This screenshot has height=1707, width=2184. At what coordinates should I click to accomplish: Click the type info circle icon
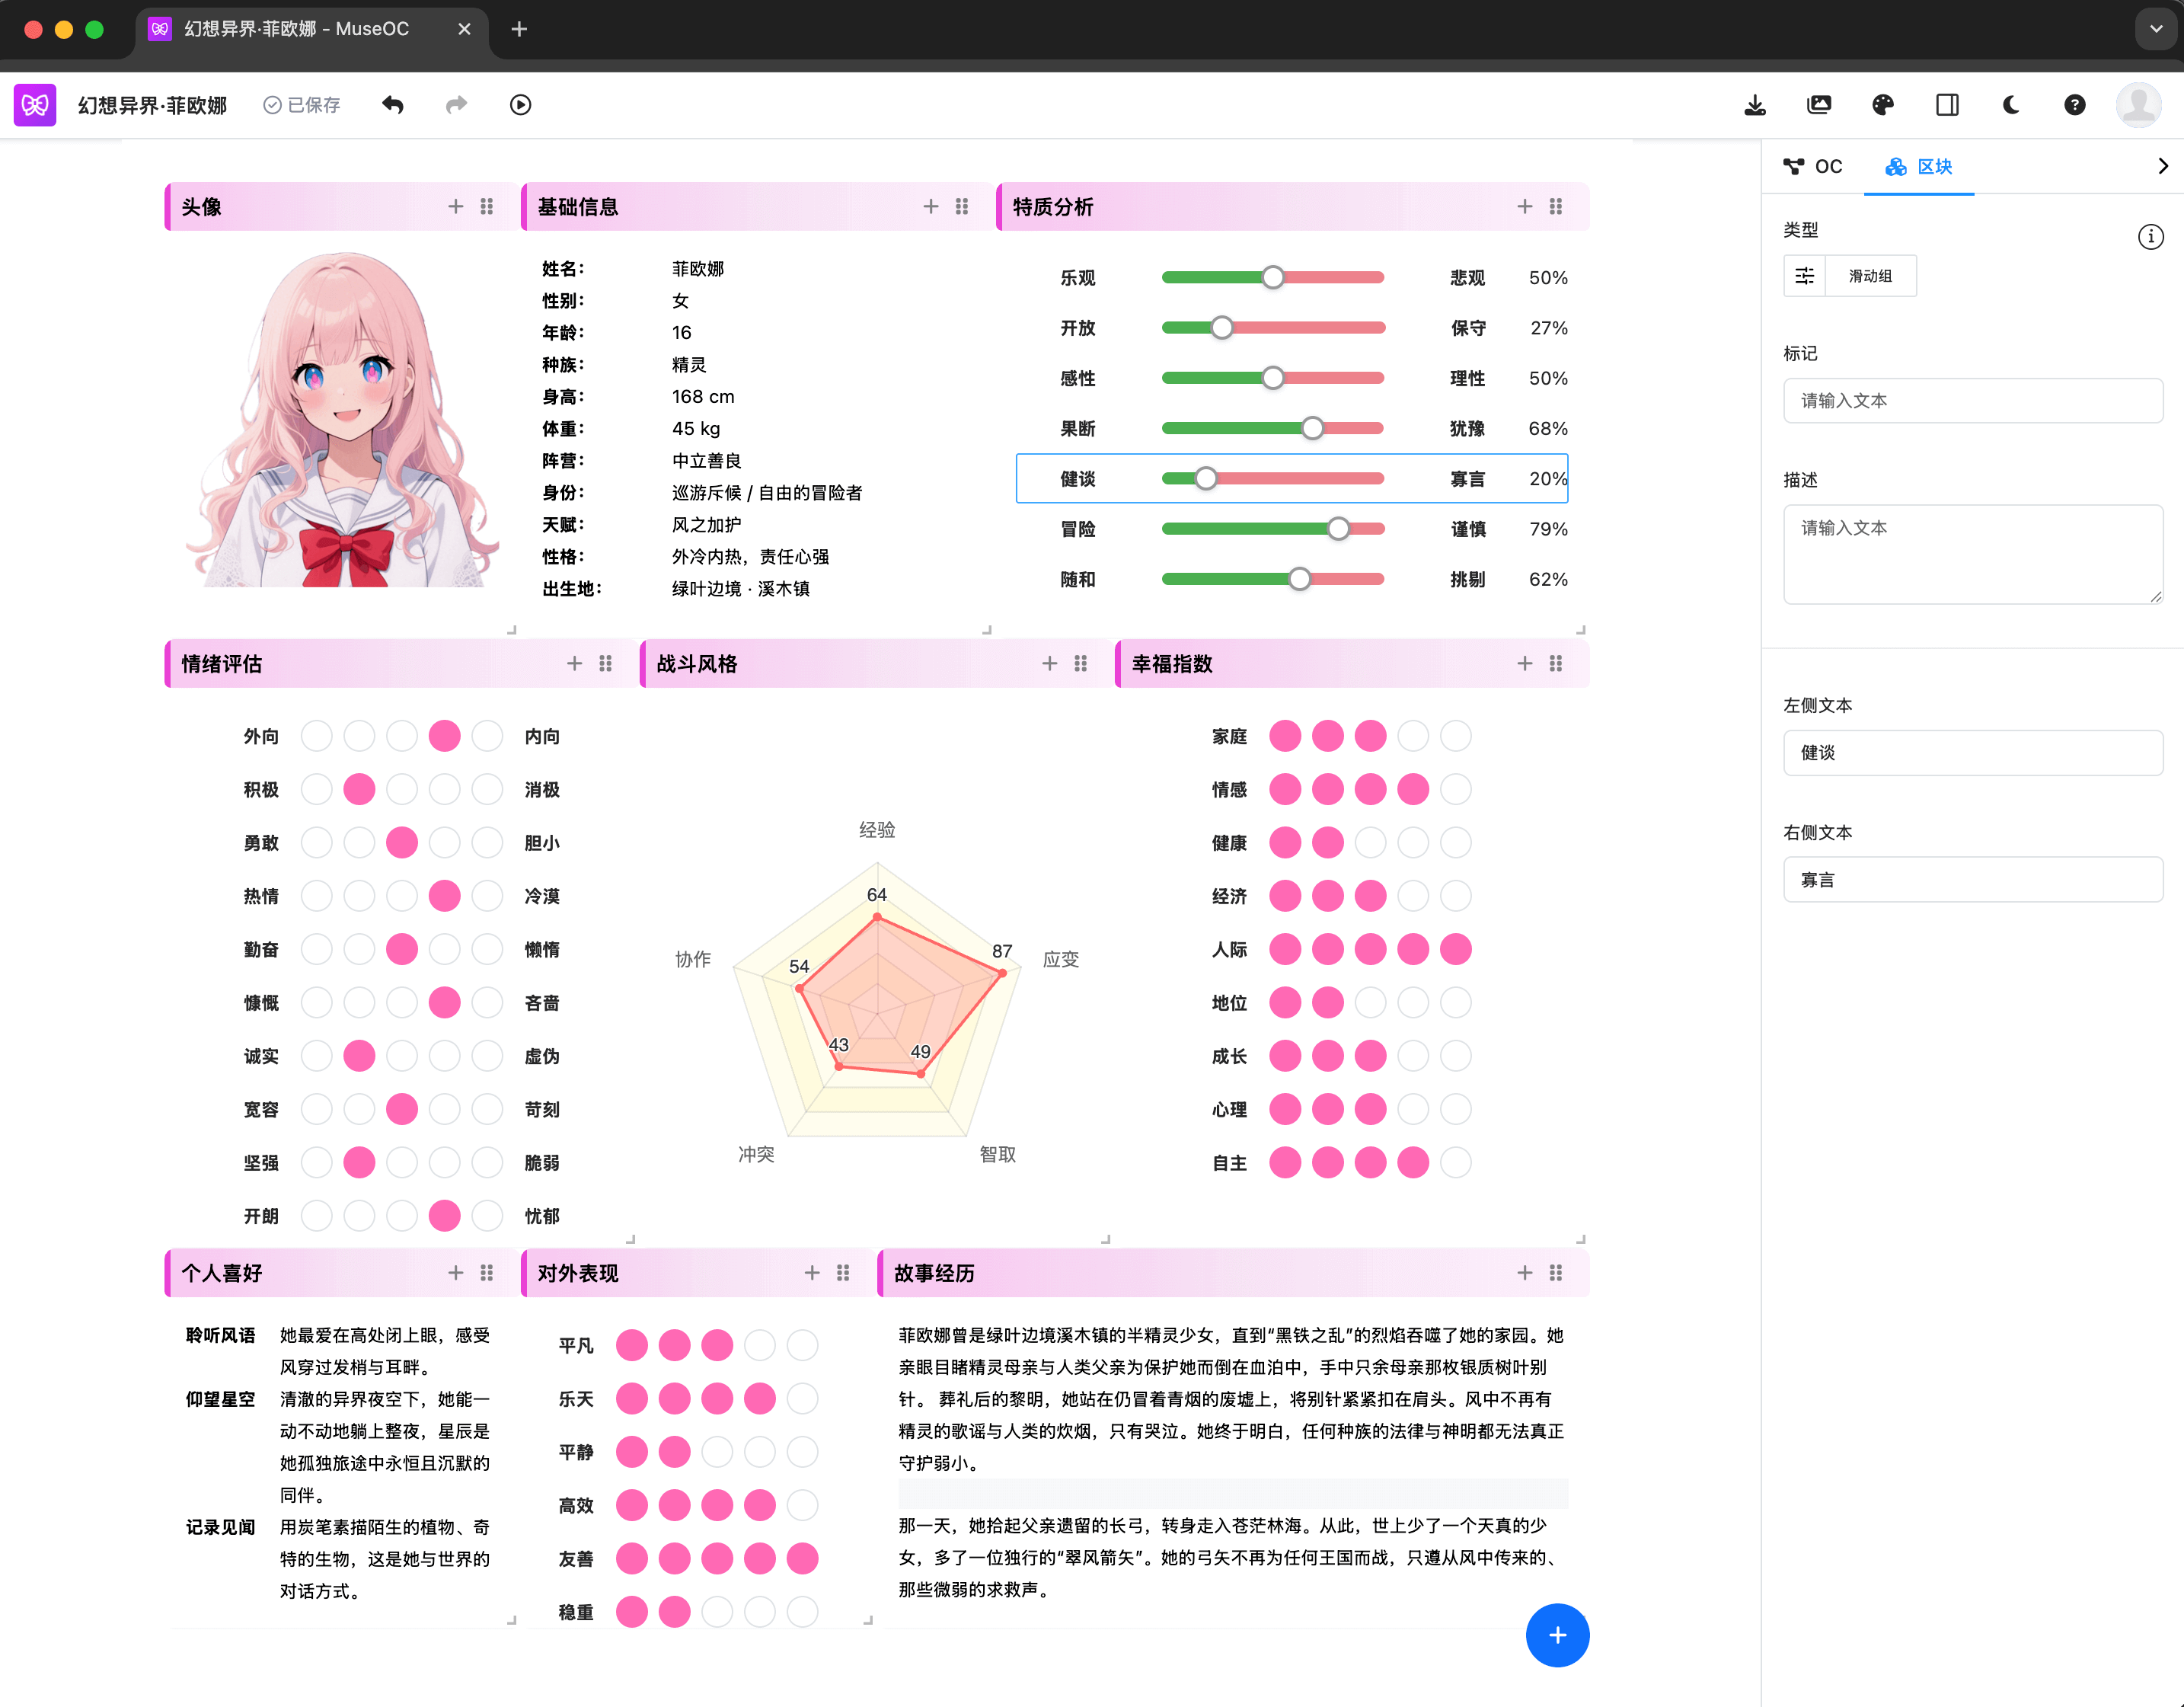pos(2150,237)
